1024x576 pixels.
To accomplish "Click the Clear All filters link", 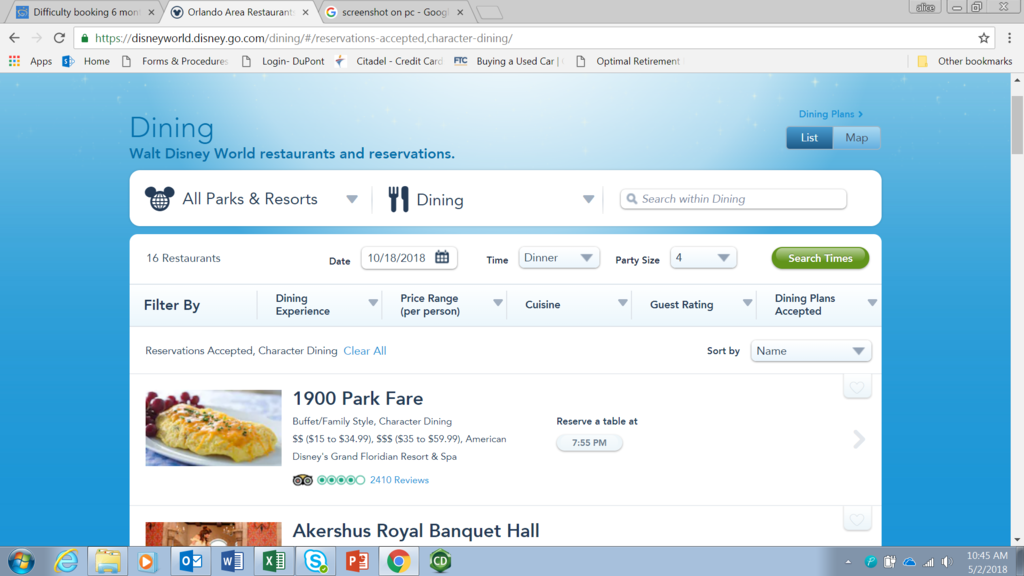I will (x=364, y=351).
